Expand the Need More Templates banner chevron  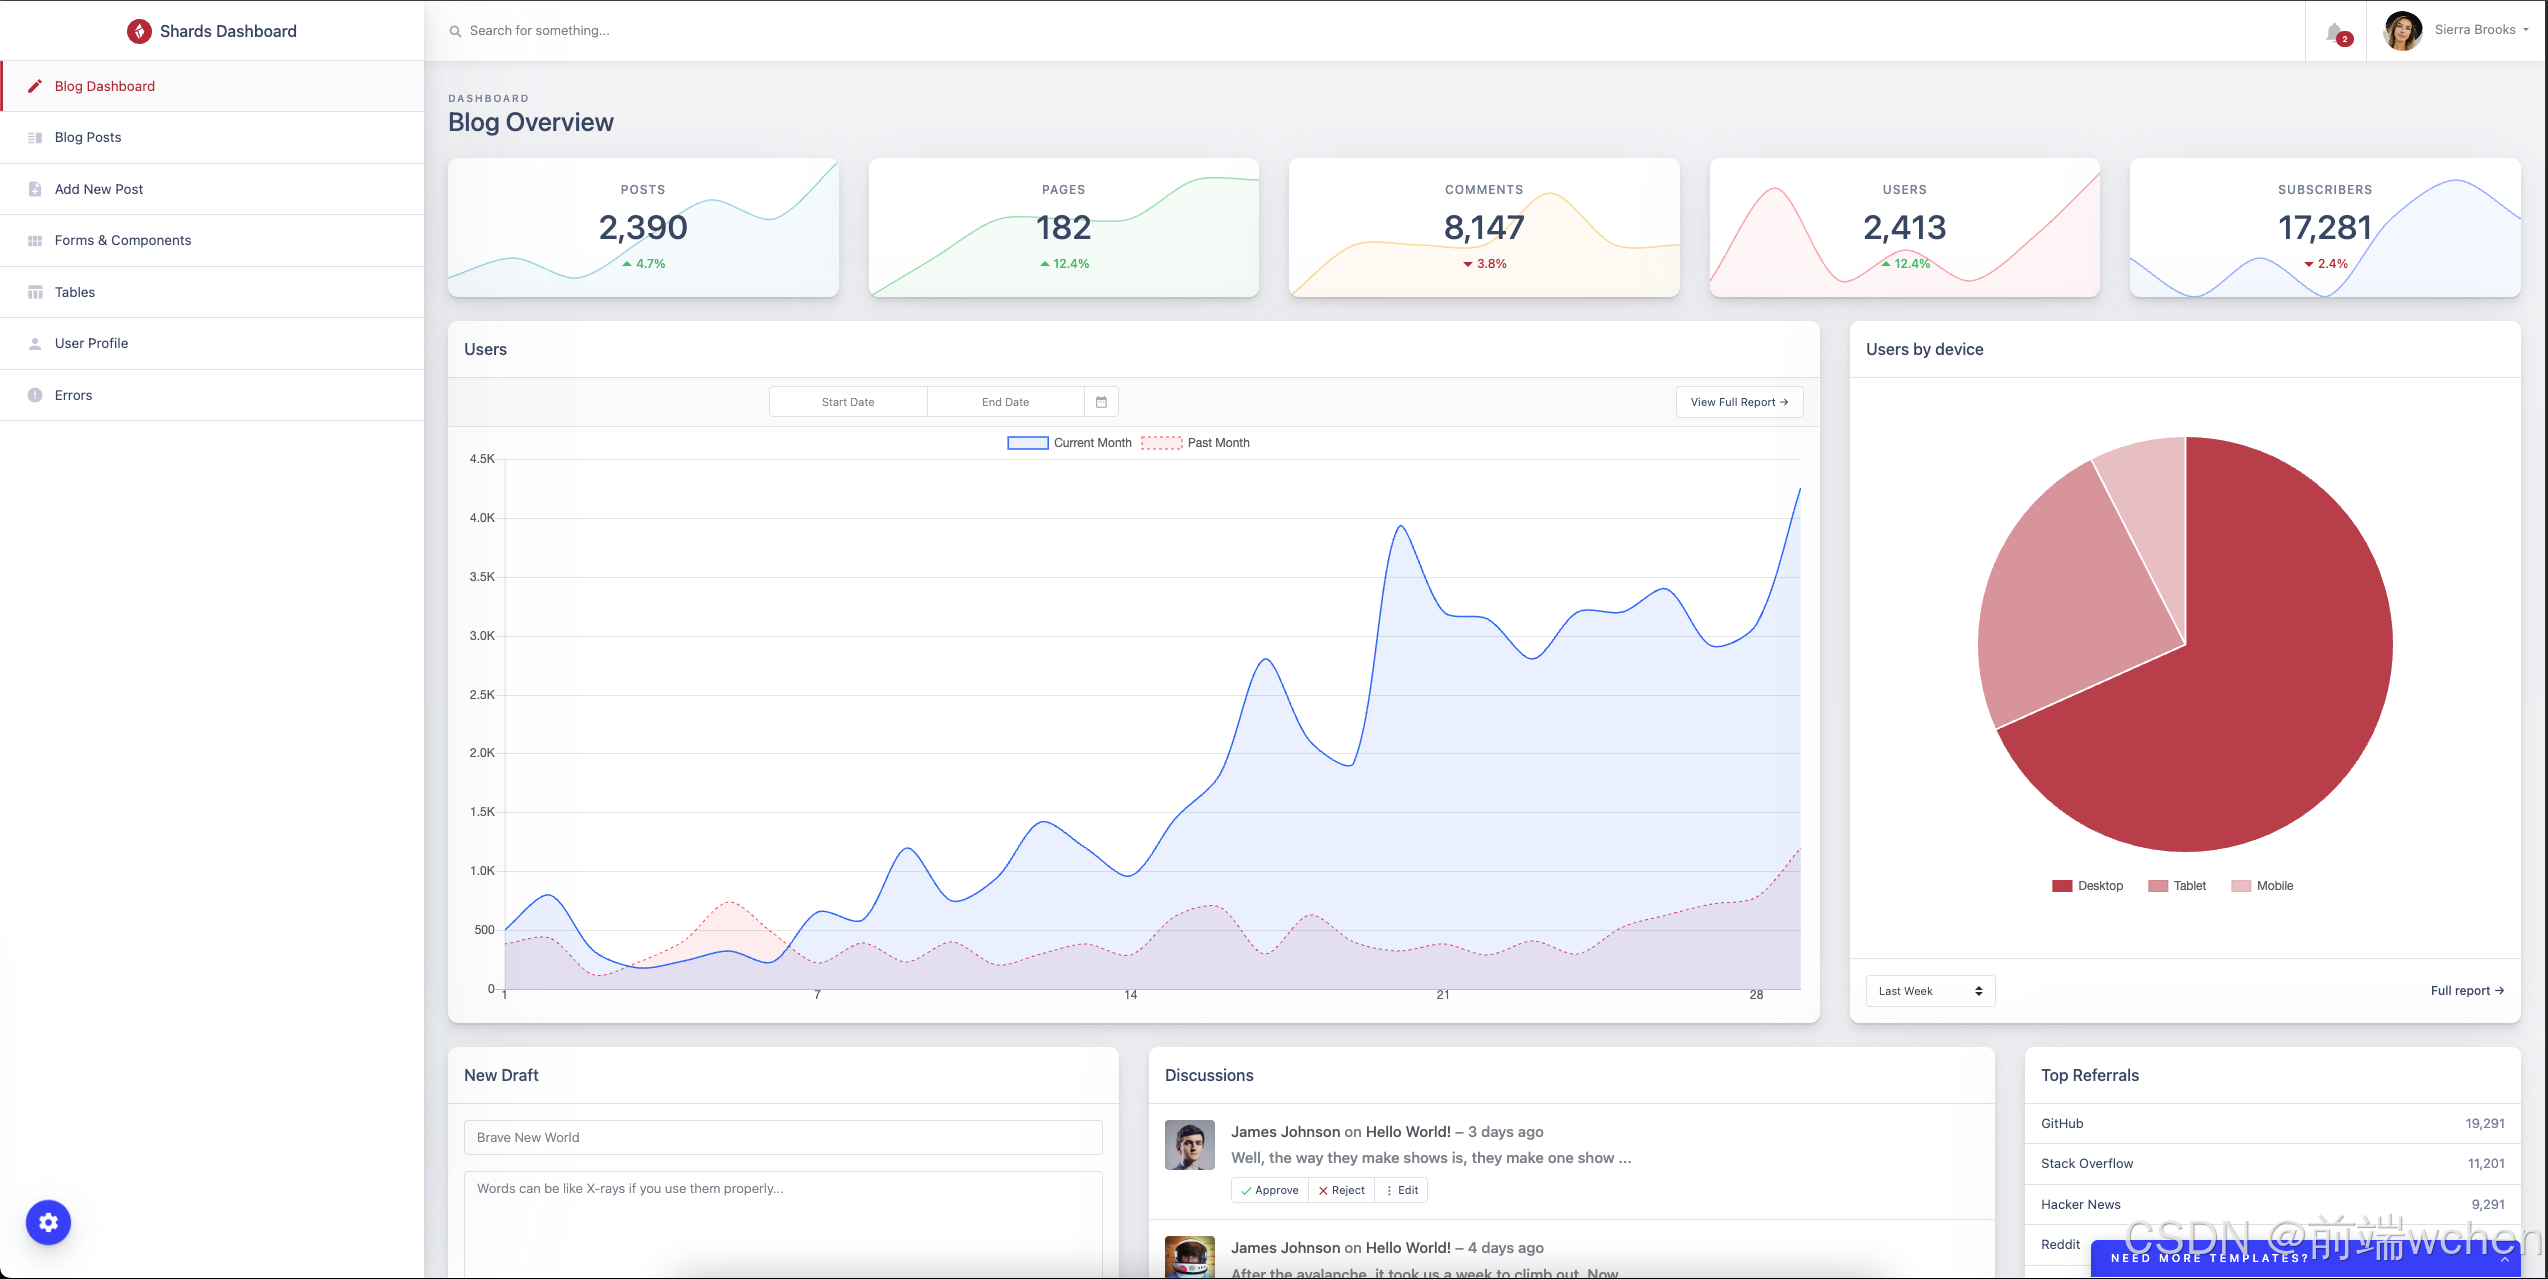[x=2504, y=1259]
